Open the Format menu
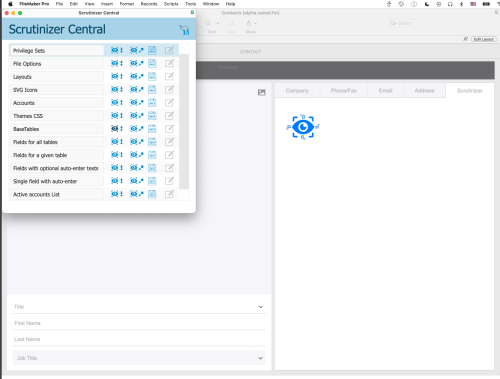 127,4
